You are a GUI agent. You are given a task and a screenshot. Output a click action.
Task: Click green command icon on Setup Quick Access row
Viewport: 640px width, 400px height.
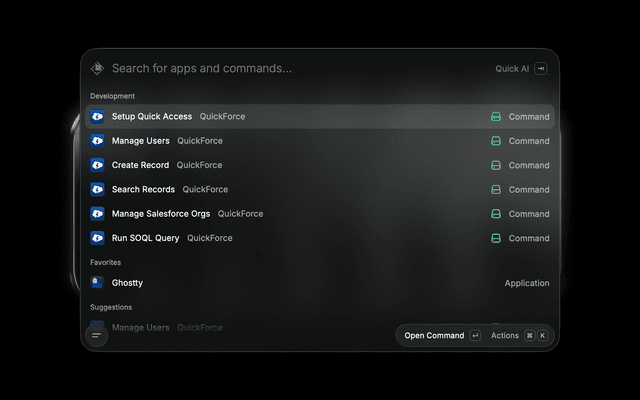click(496, 117)
